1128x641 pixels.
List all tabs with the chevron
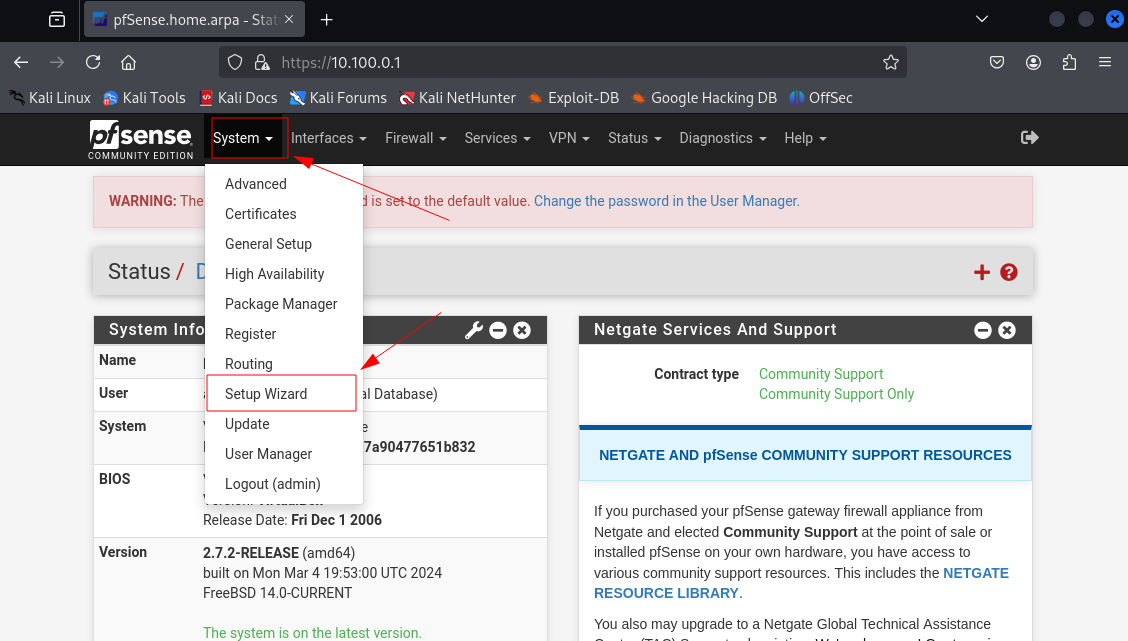(982, 19)
